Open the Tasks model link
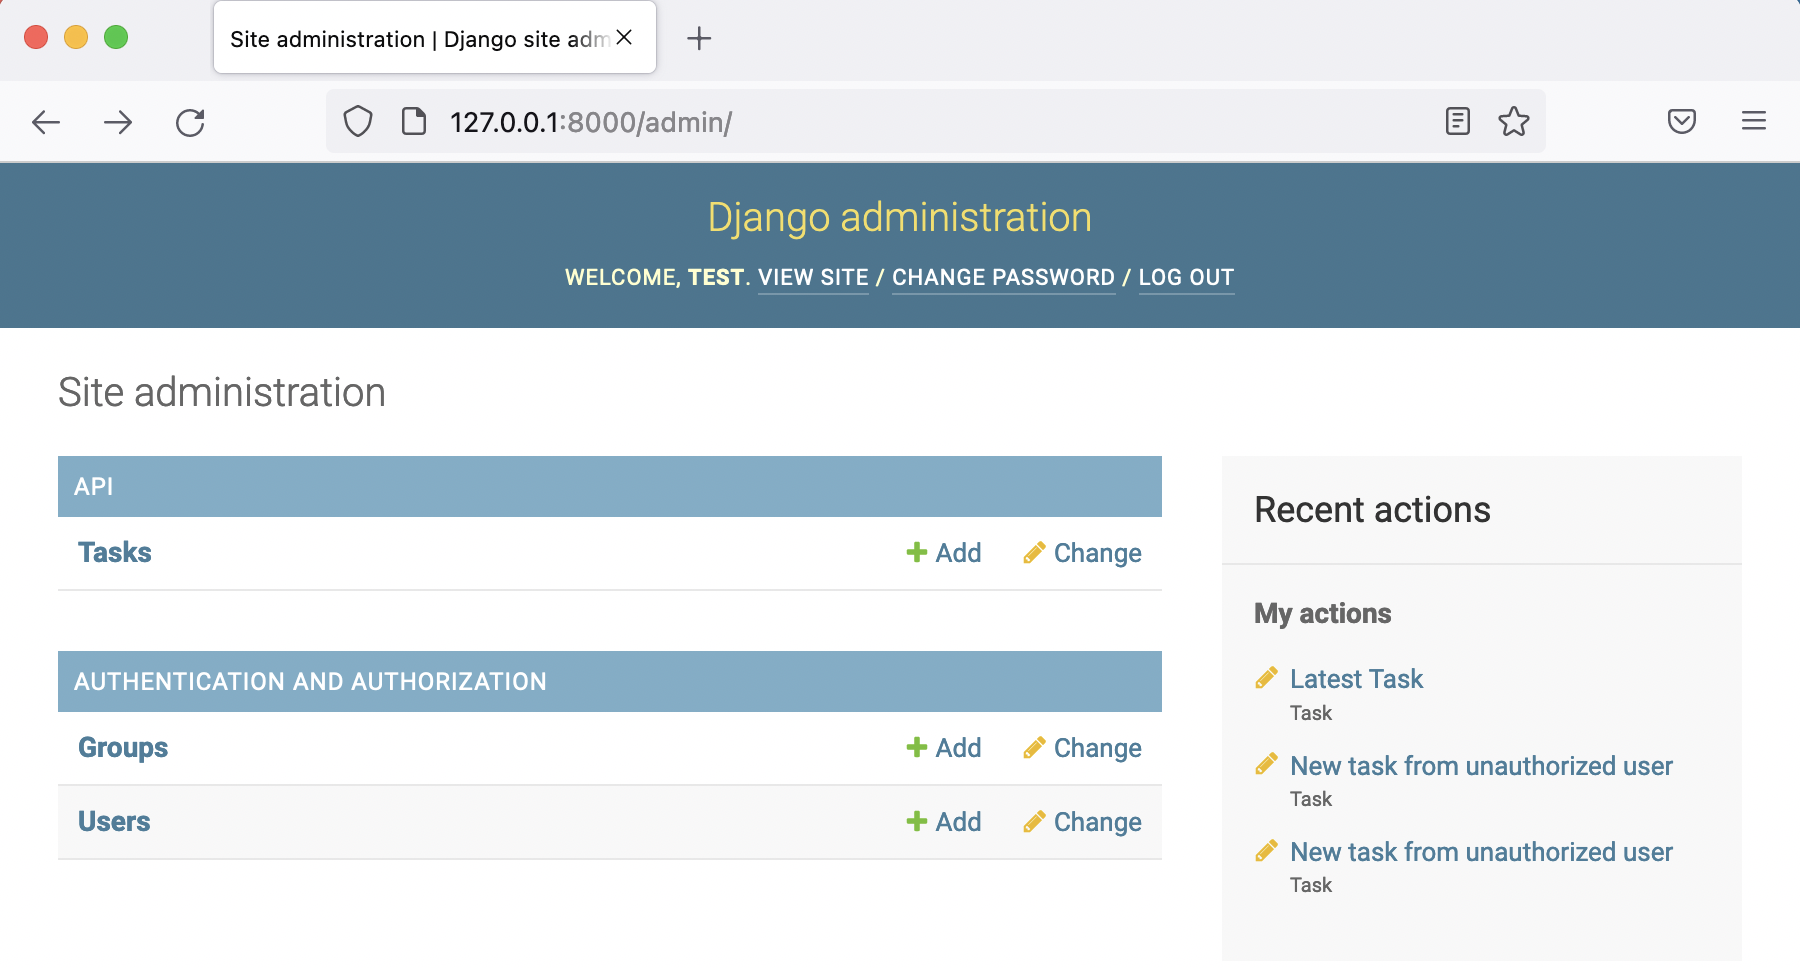 tap(115, 552)
